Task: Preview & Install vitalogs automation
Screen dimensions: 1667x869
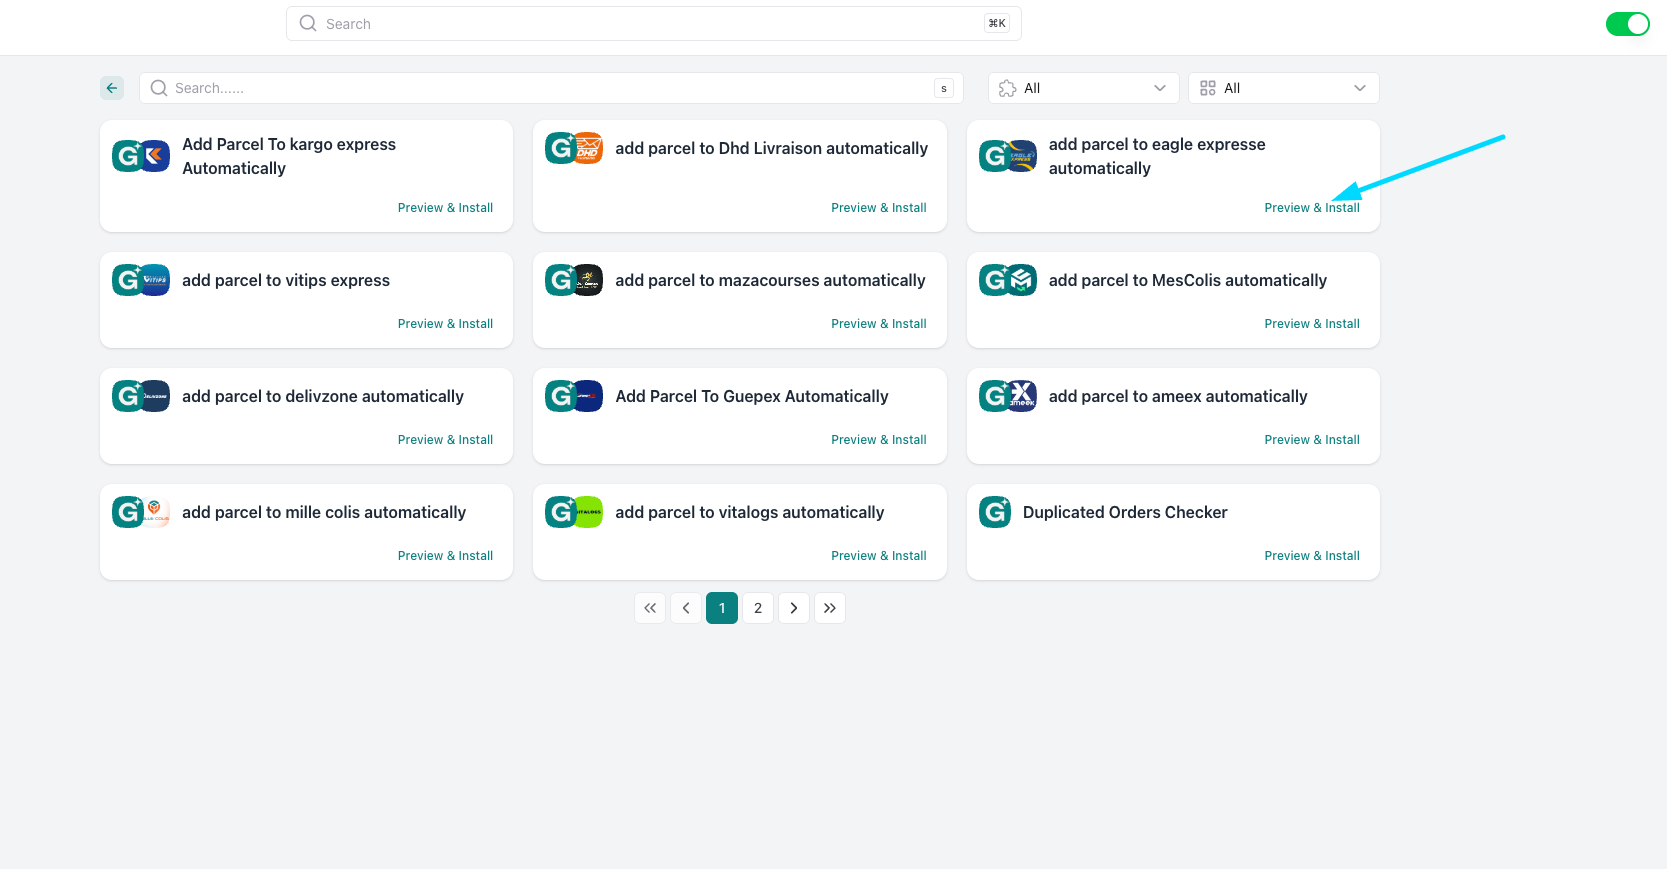Action: pos(879,556)
